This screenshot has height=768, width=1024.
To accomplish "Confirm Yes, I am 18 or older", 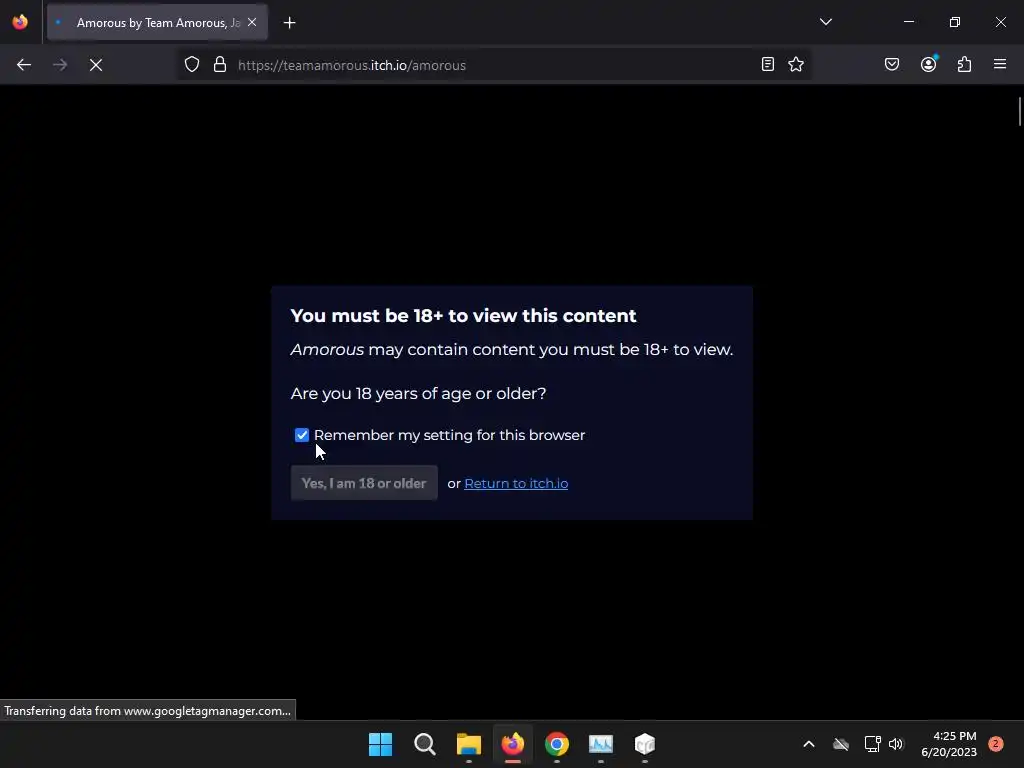I will coord(364,483).
